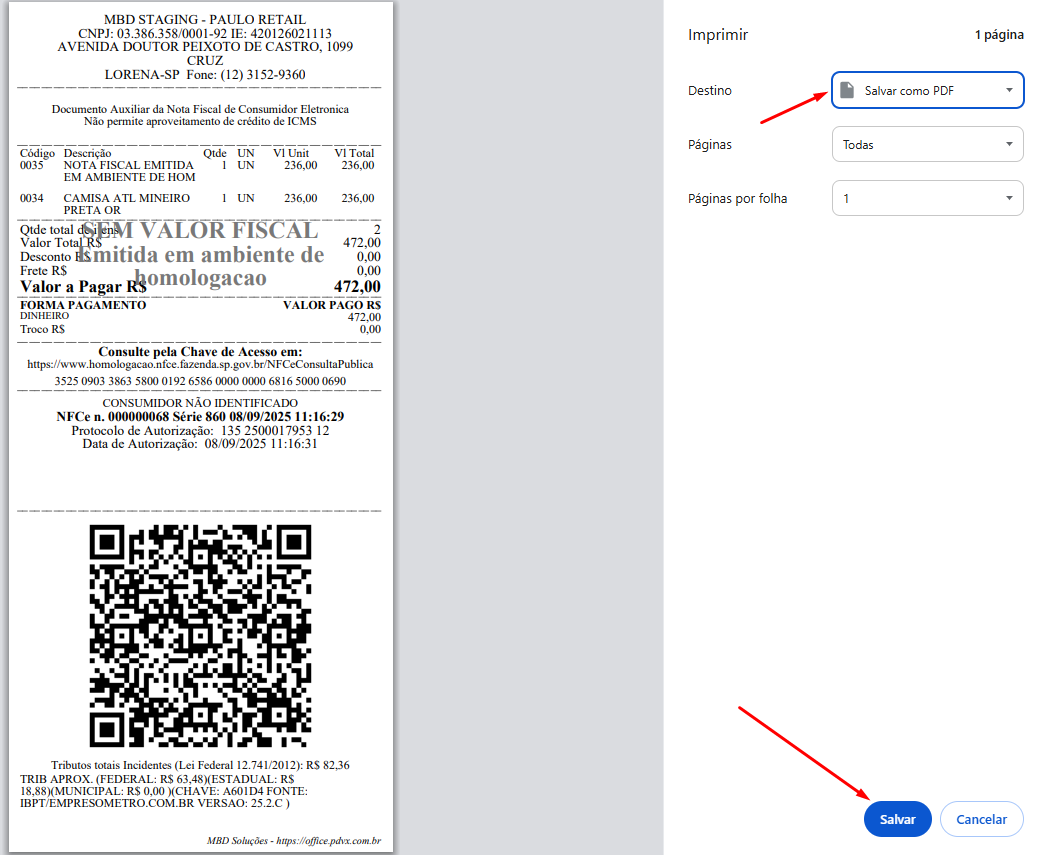Click the MBD Soluções footer link

(x=293, y=841)
